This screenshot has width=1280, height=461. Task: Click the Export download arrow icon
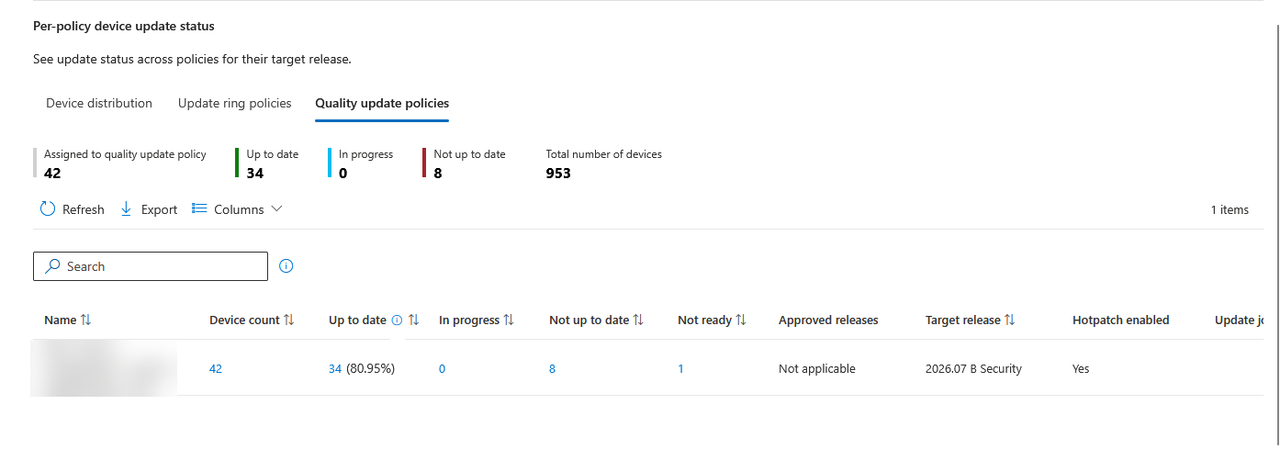pos(126,209)
